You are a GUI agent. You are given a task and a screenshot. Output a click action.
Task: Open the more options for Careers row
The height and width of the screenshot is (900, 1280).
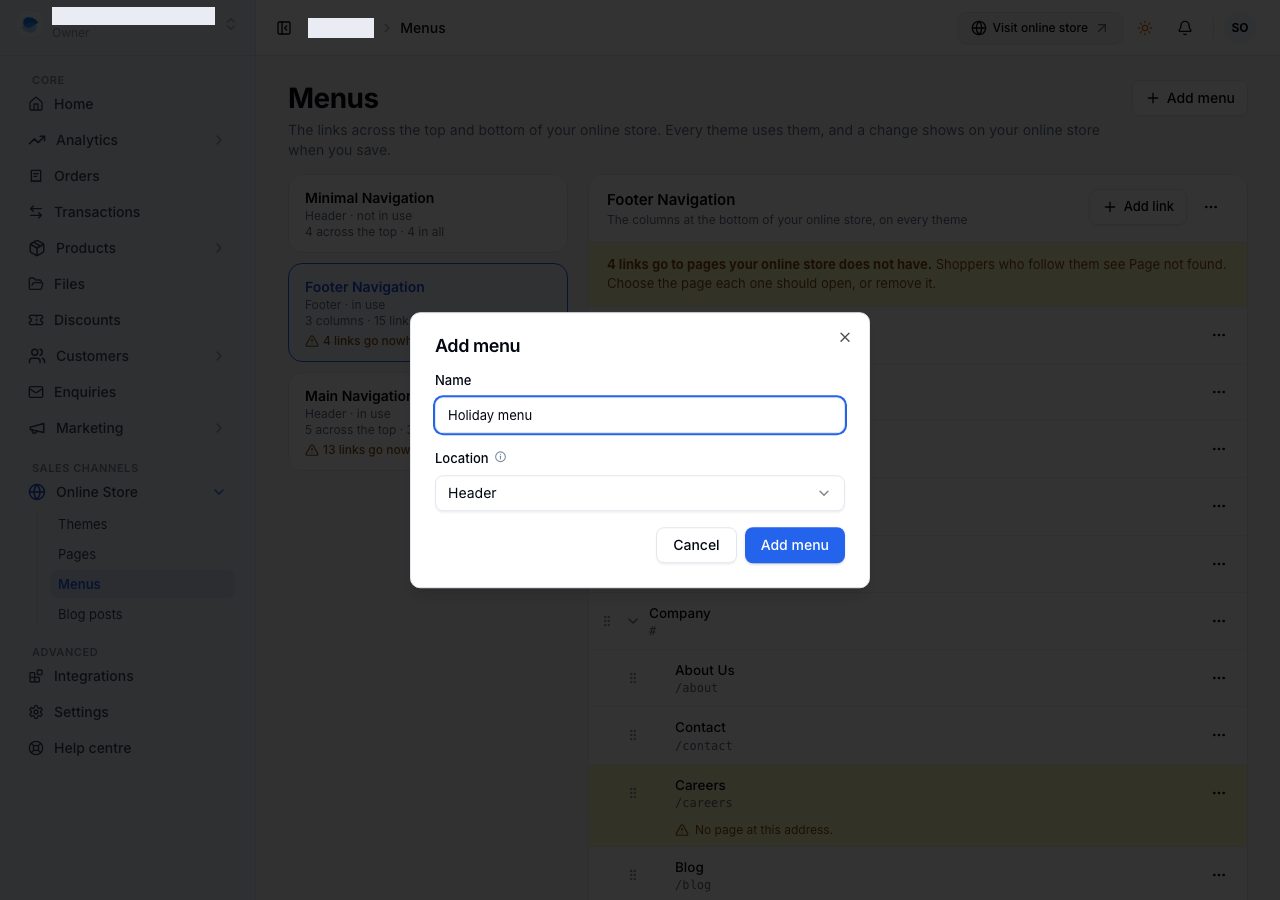tap(1219, 793)
